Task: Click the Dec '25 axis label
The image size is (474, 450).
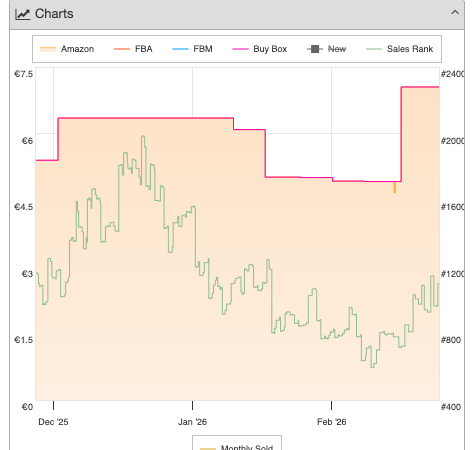Action: 53,422
